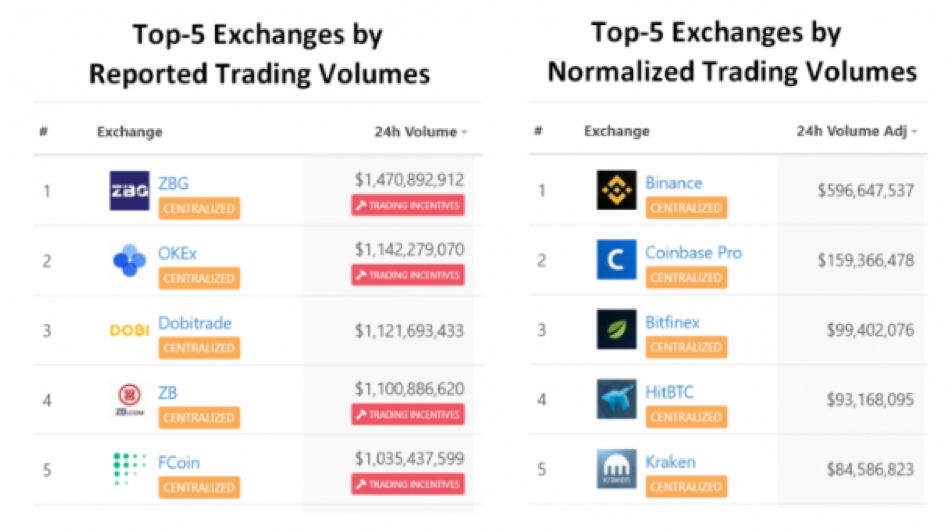The width and height of the screenshot is (945, 531).
Task: Click the Centralized tag under Binance
Action: pyautogui.click(x=686, y=208)
